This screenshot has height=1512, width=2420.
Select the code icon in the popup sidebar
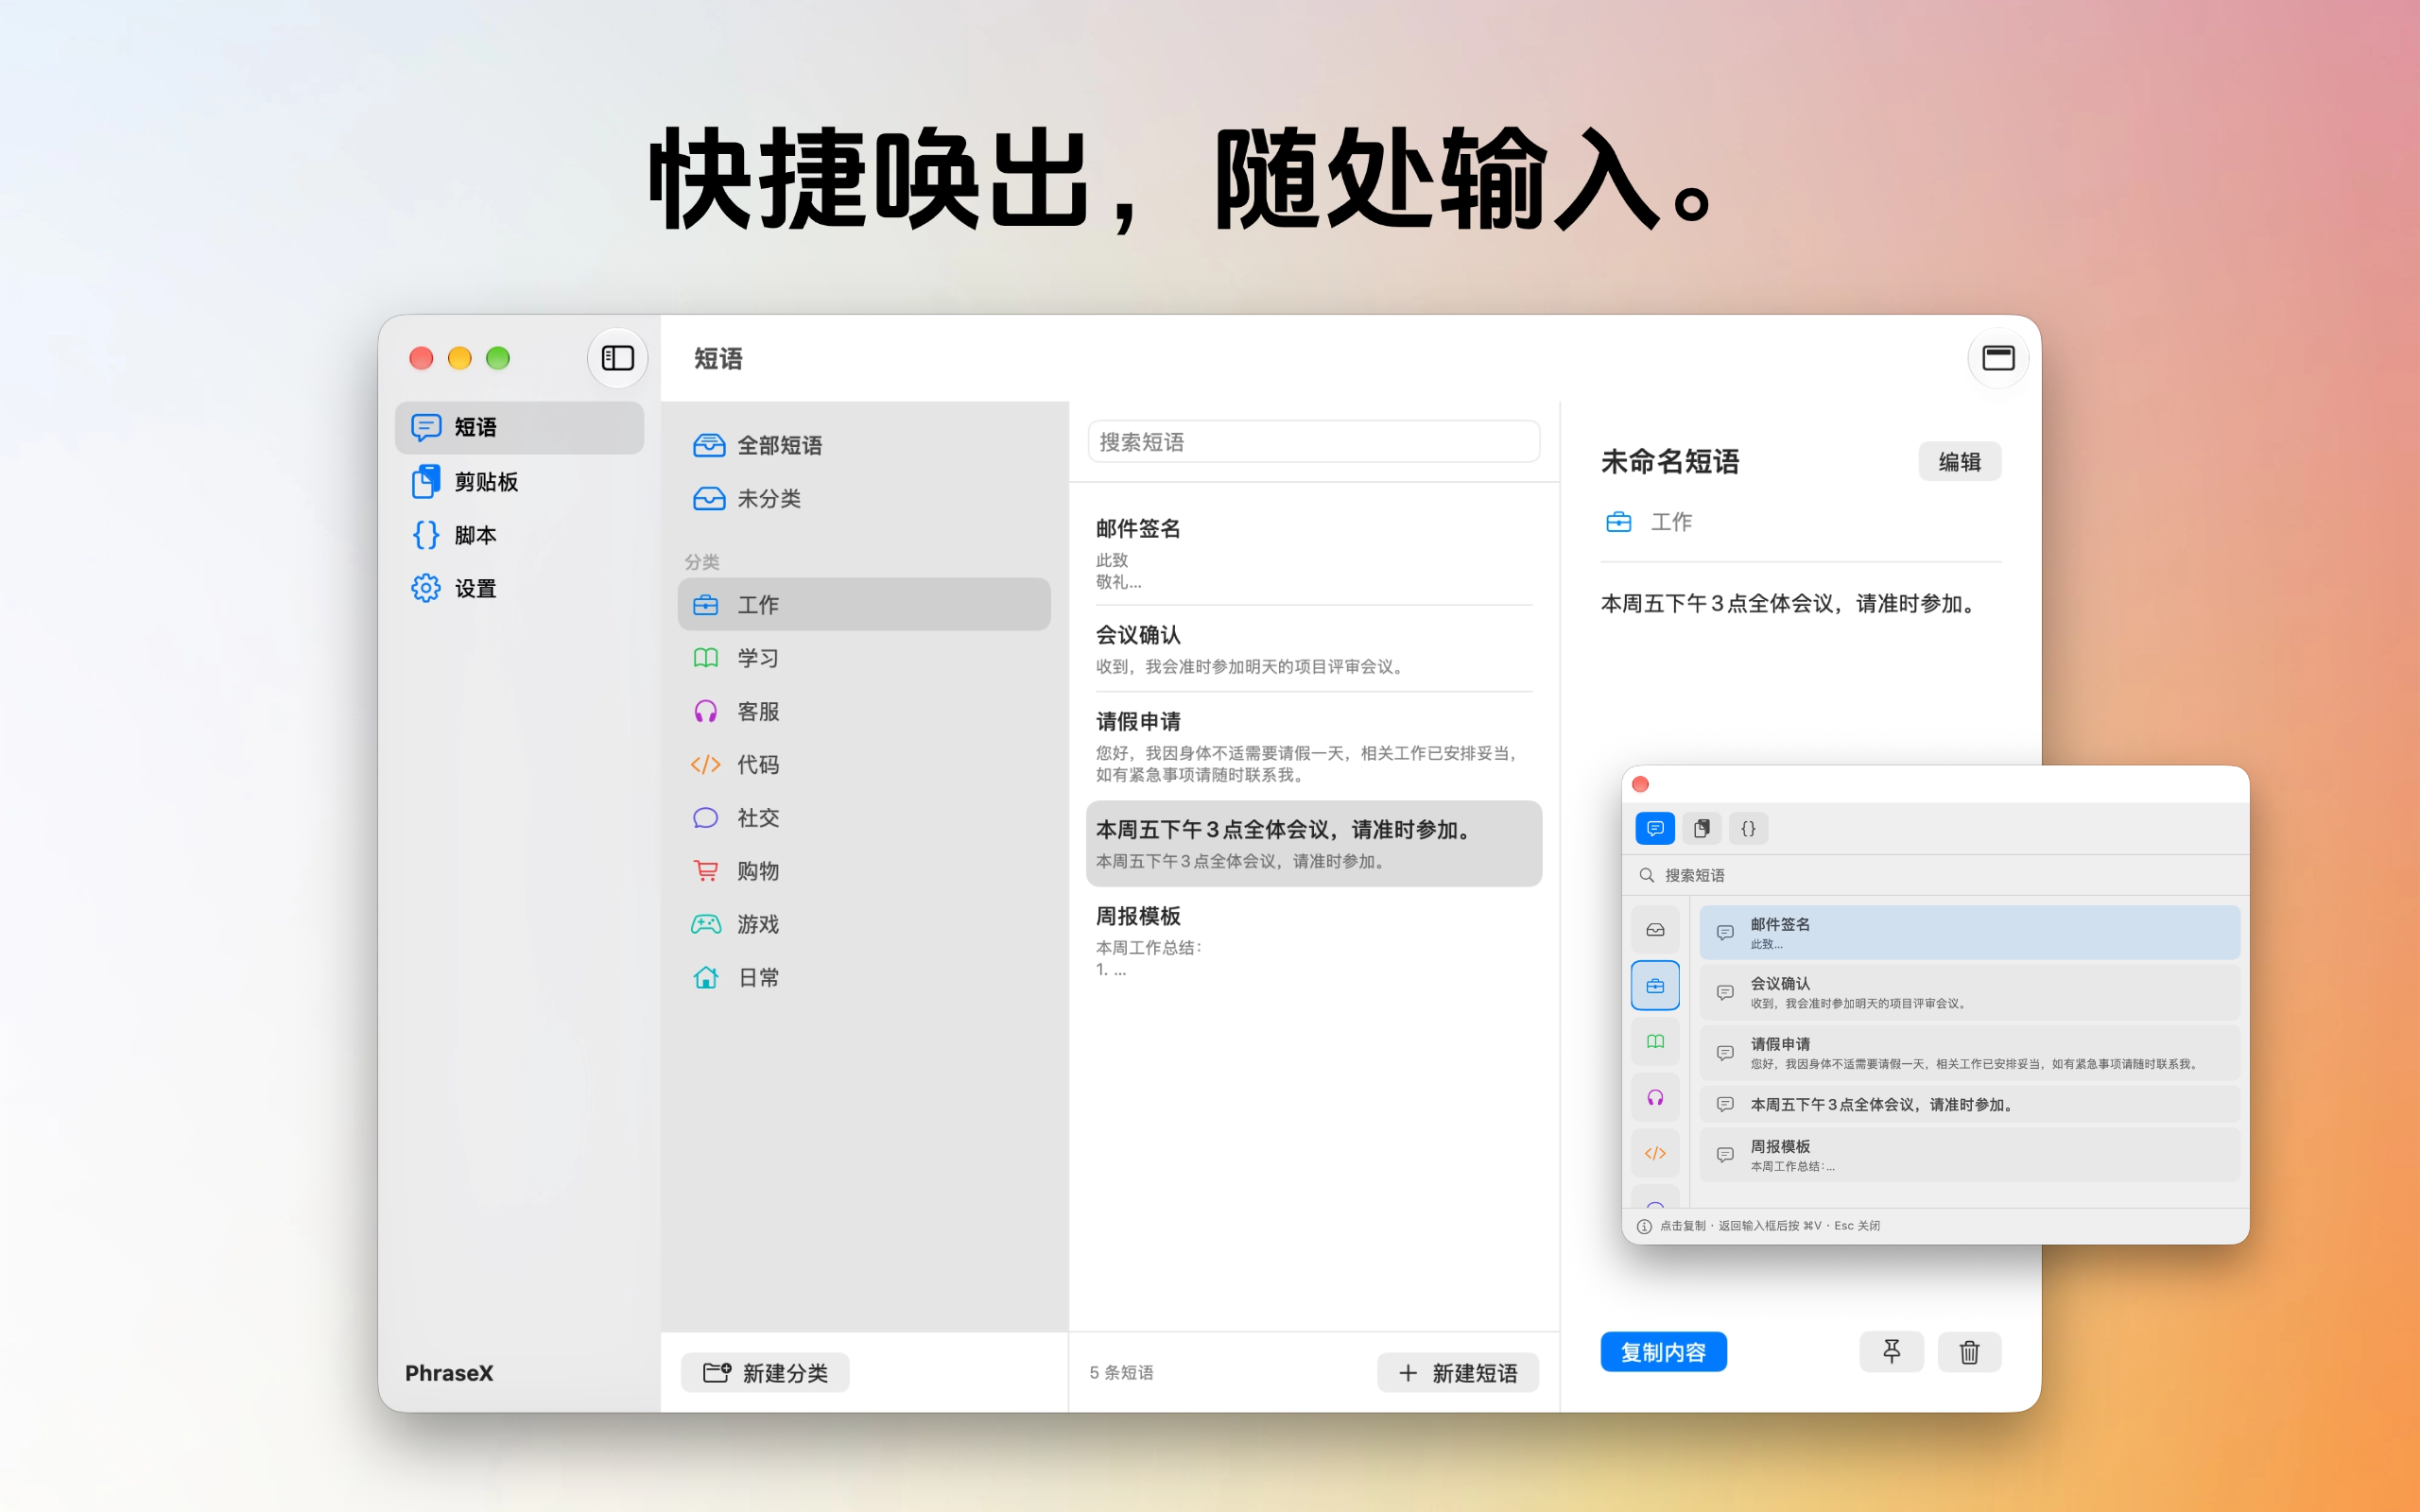(1655, 1153)
